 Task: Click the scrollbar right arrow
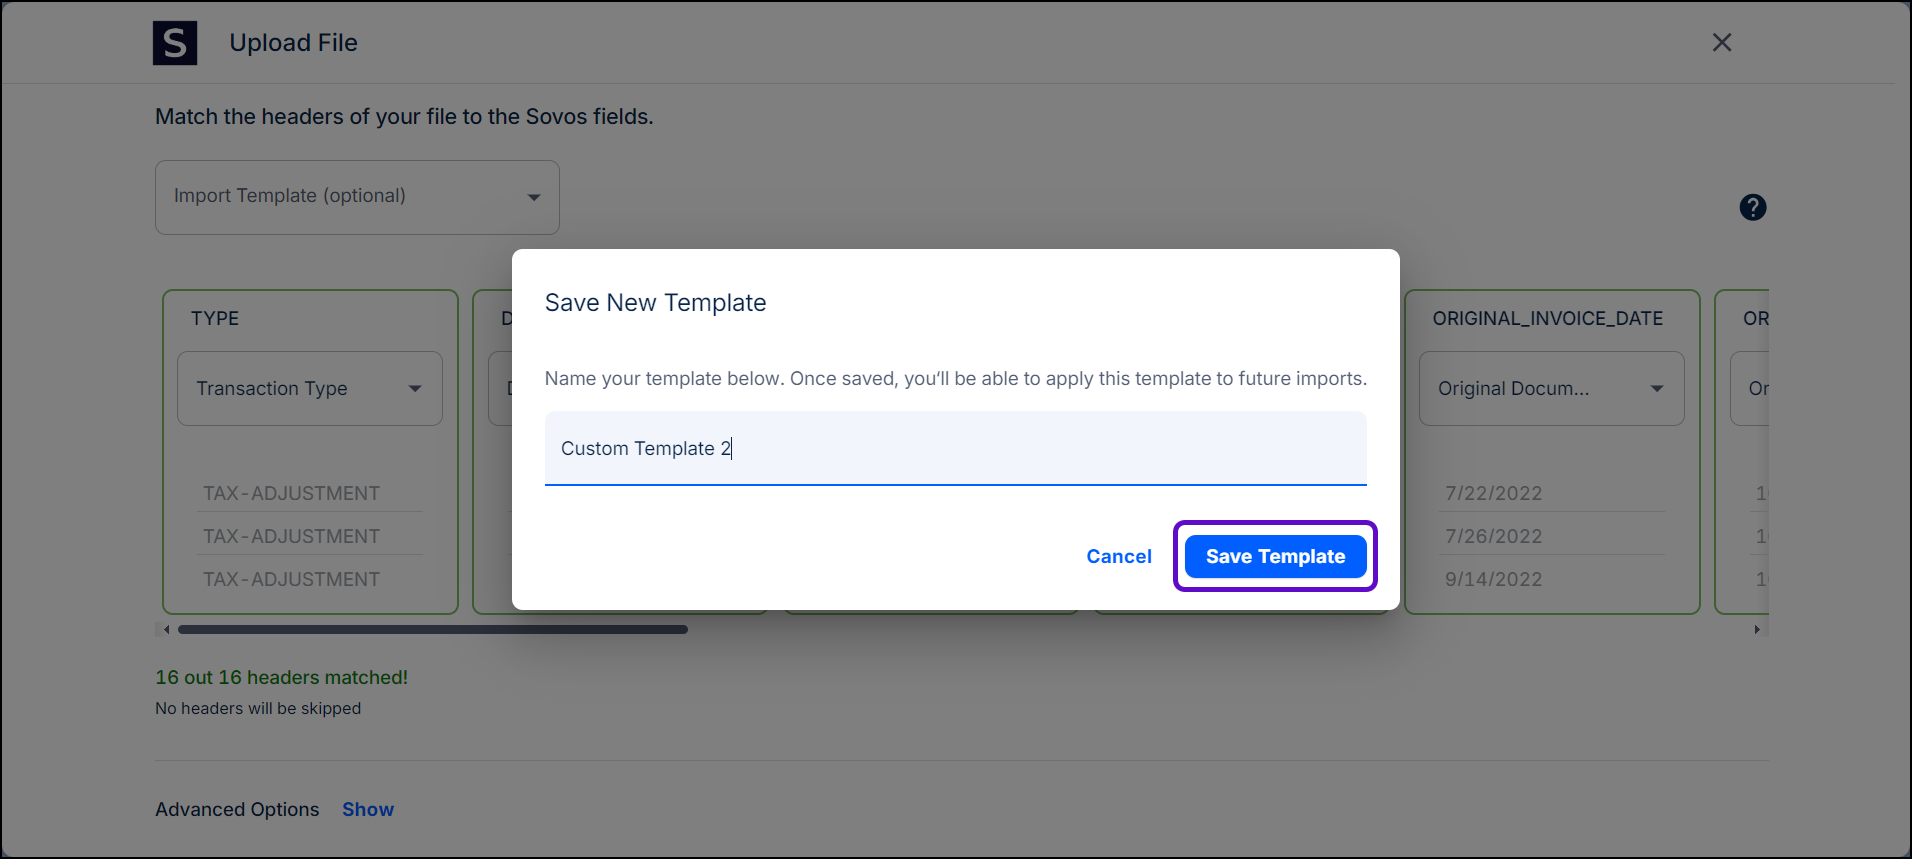(1756, 629)
